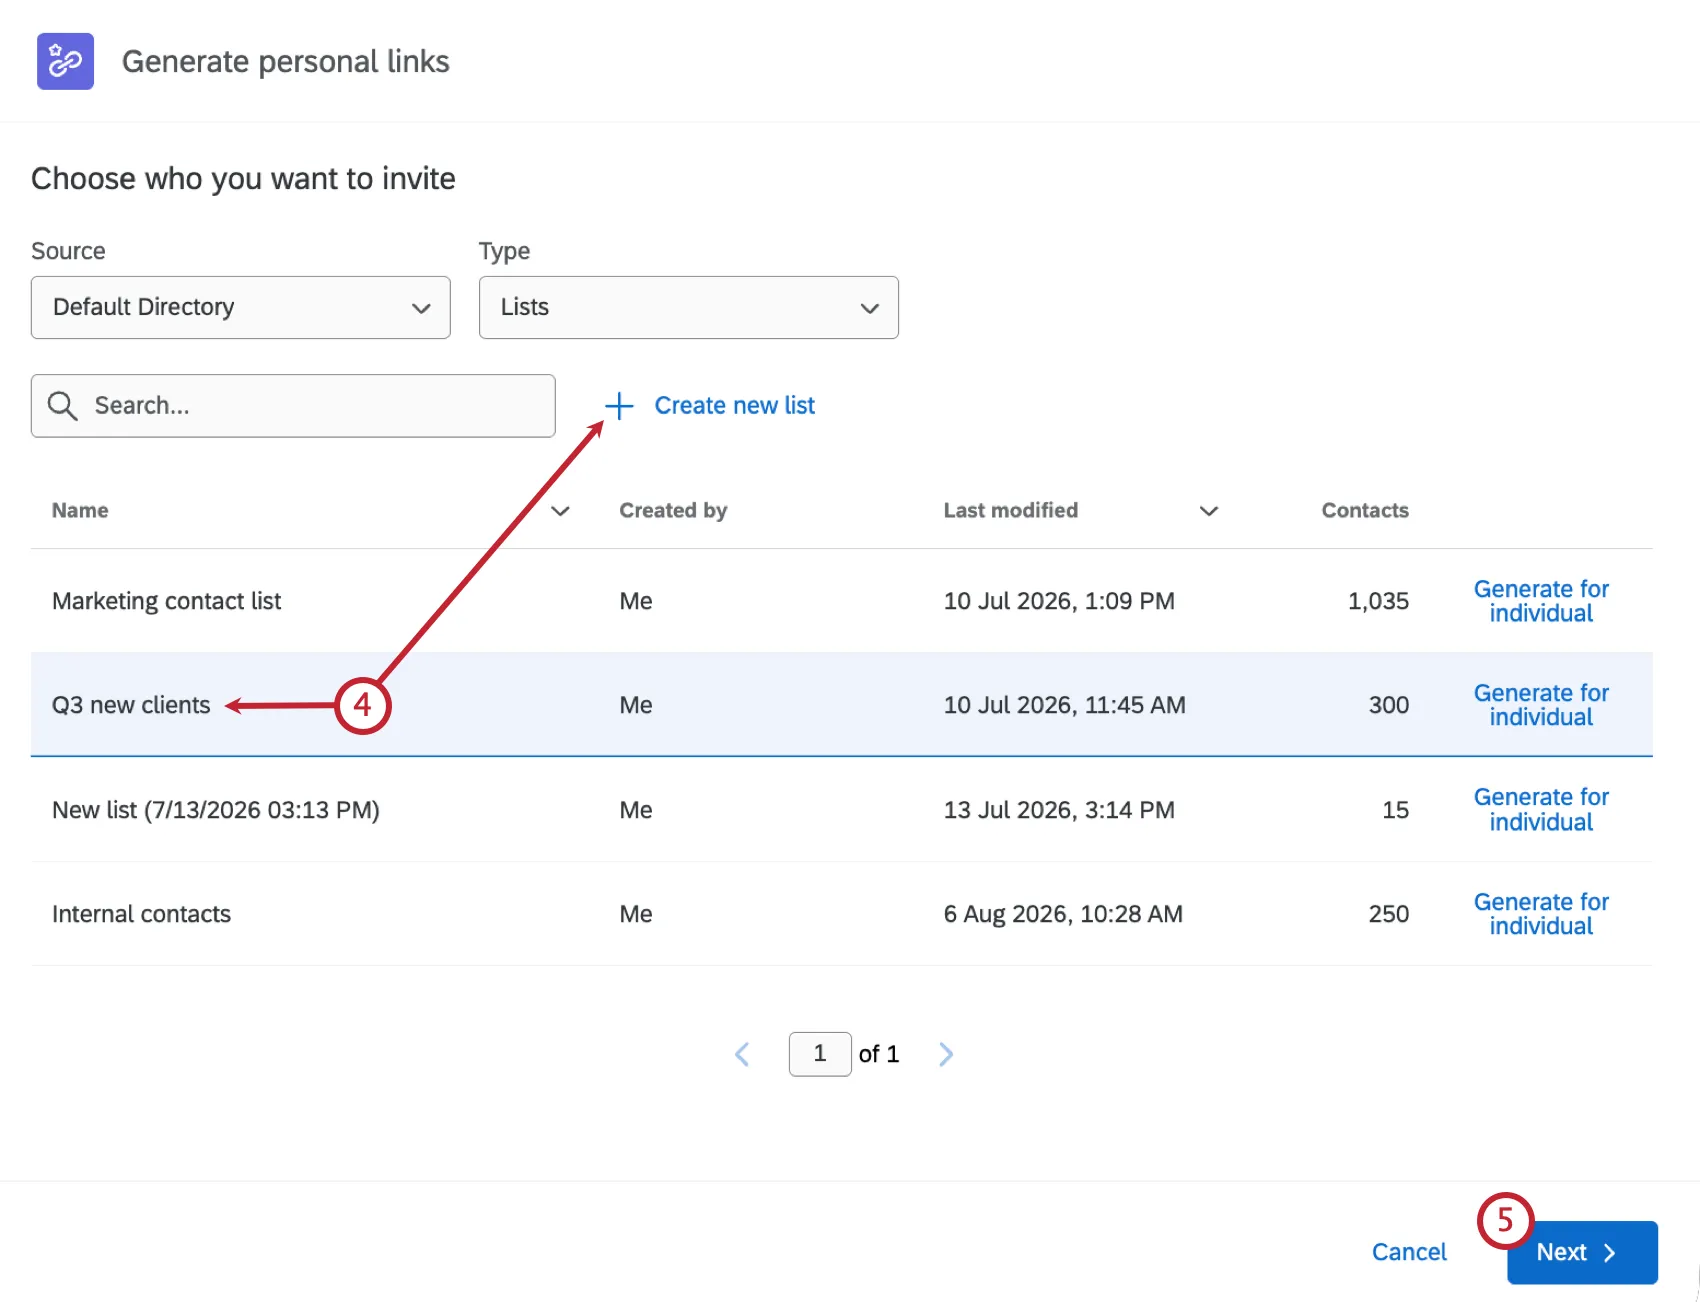Open the Type dropdown showing Lists
The height and width of the screenshot is (1302, 1700).
pyautogui.click(x=689, y=307)
